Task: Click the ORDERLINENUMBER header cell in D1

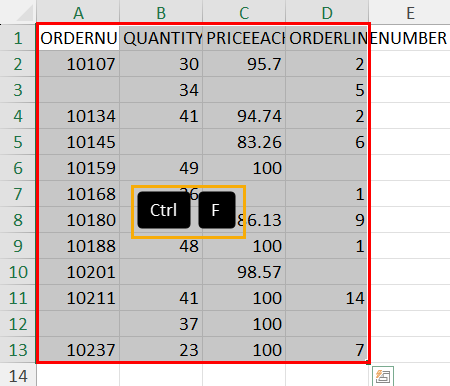Action: click(x=327, y=38)
